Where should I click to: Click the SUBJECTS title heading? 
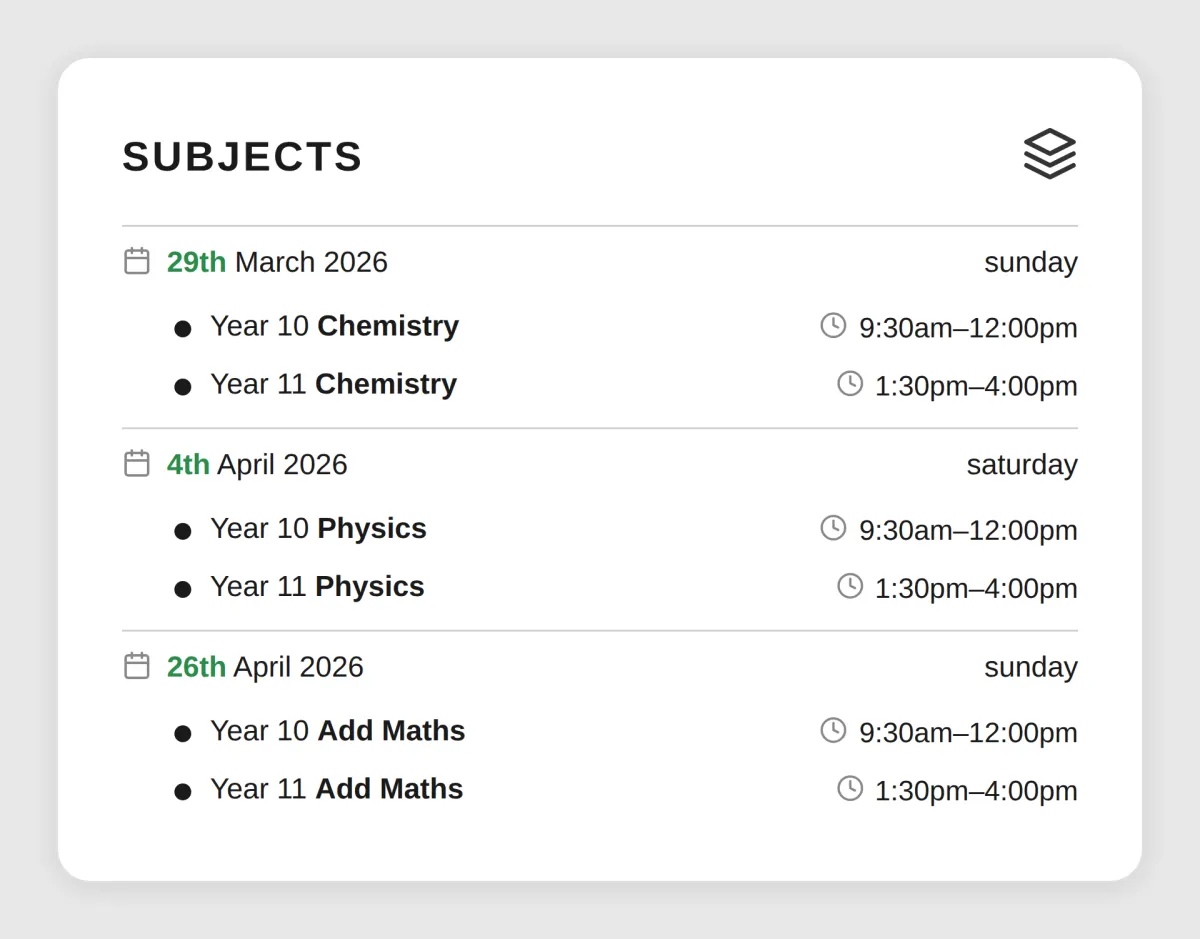[x=242, y=157]
